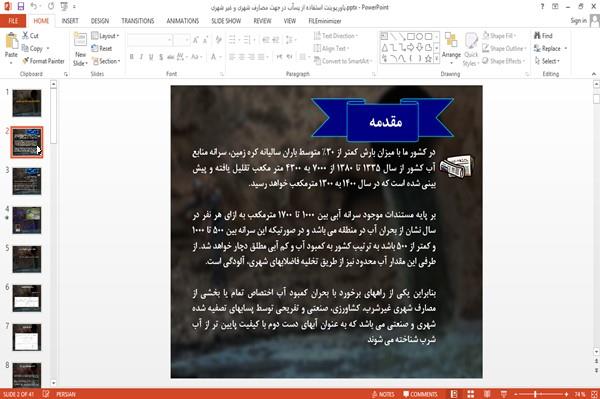Click the spell check icon in the status bar
This screenshot has width=600, height=399.
(x=46, y=394)
